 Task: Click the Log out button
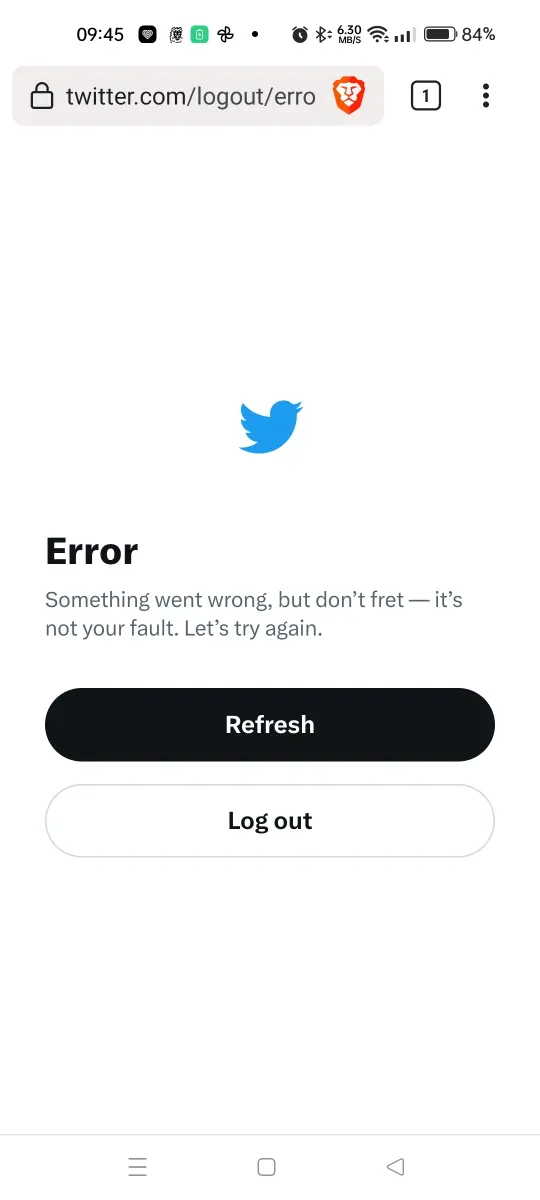[x=270, y=821]
